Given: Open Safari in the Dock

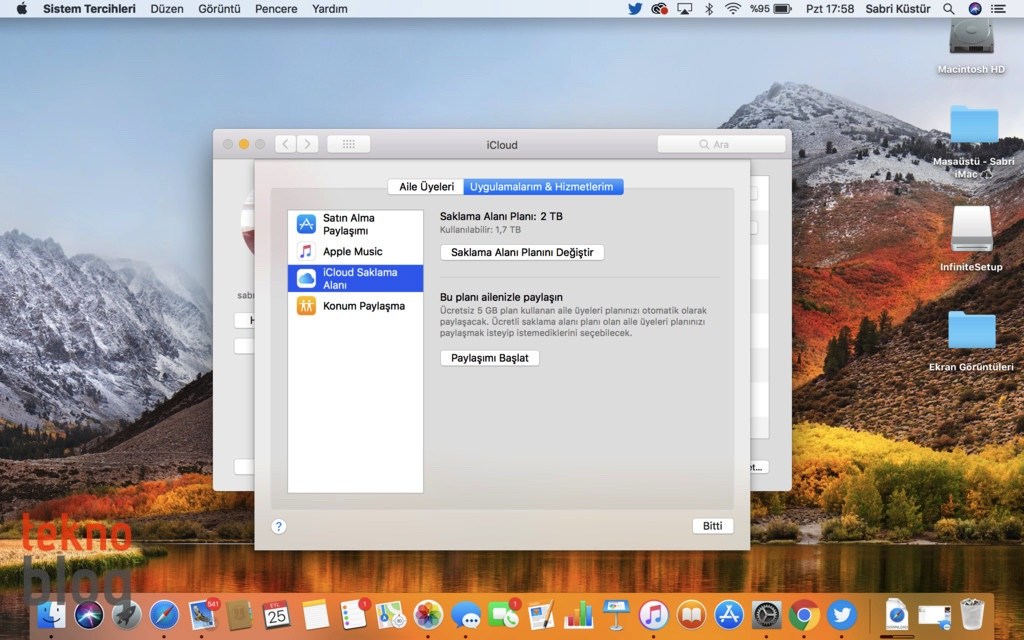Looking at the screenshot, I should (164, 615).
